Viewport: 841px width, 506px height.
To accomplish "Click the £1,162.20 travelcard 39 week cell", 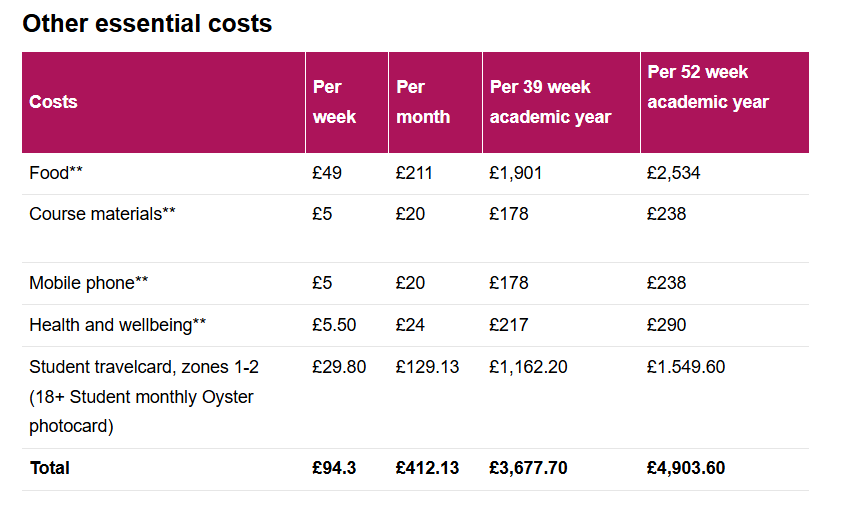I will pos(528,367).
